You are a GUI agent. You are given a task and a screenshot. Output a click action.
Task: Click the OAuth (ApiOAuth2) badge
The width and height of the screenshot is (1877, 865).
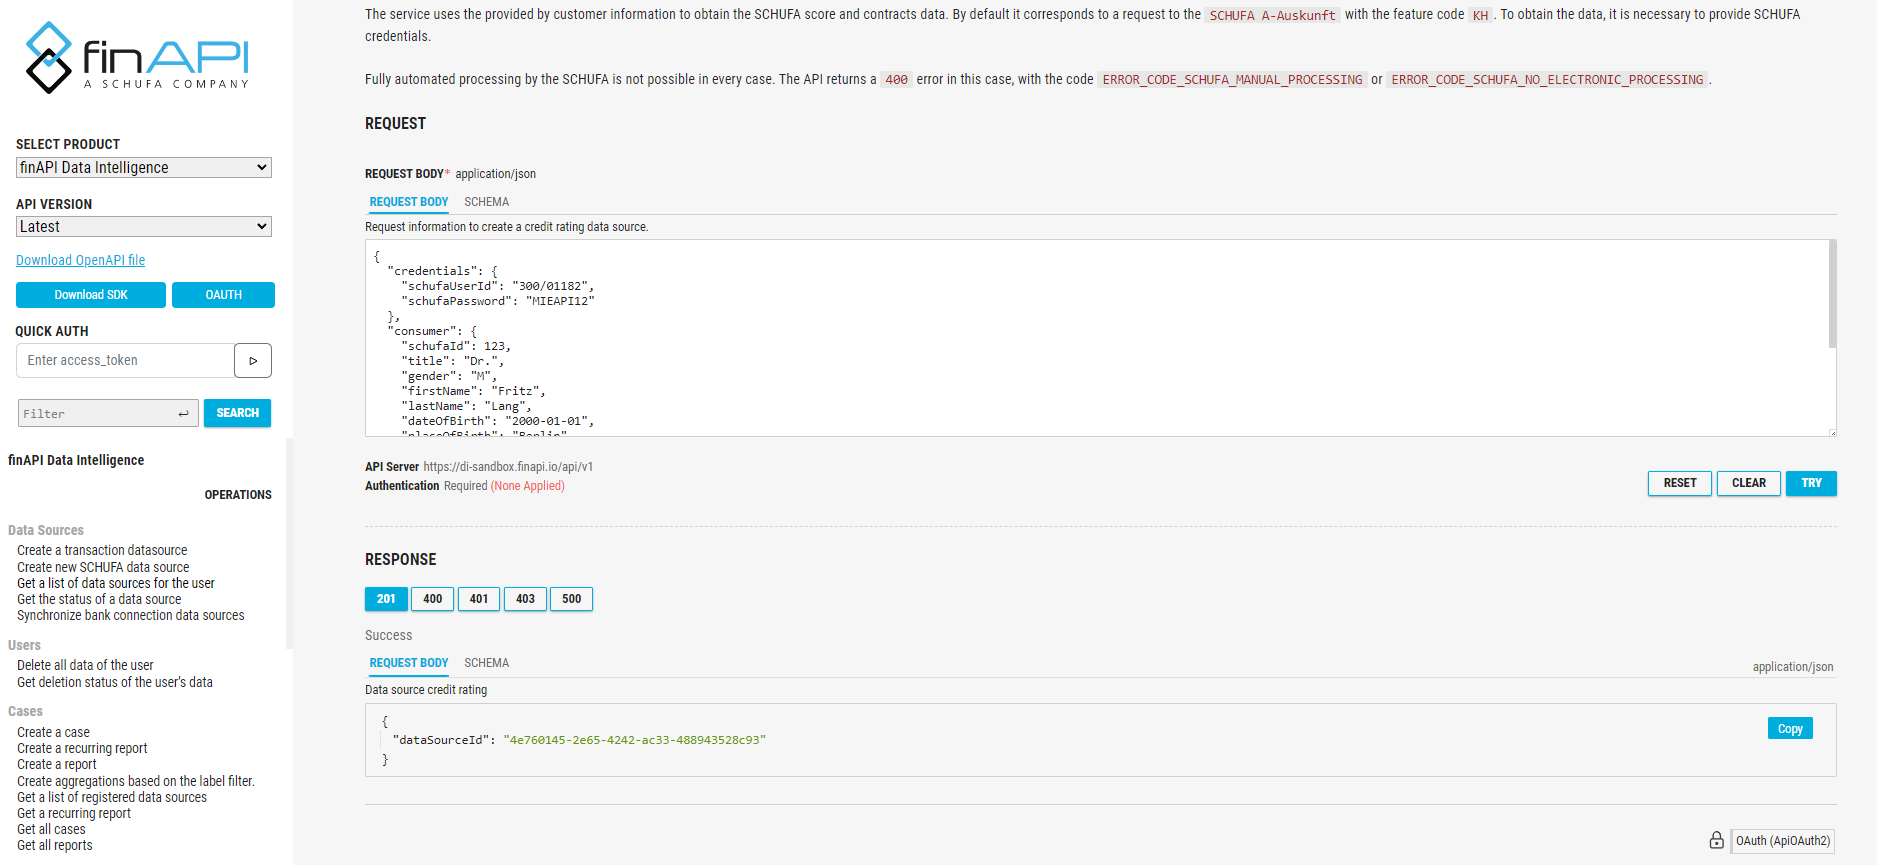1782,841
